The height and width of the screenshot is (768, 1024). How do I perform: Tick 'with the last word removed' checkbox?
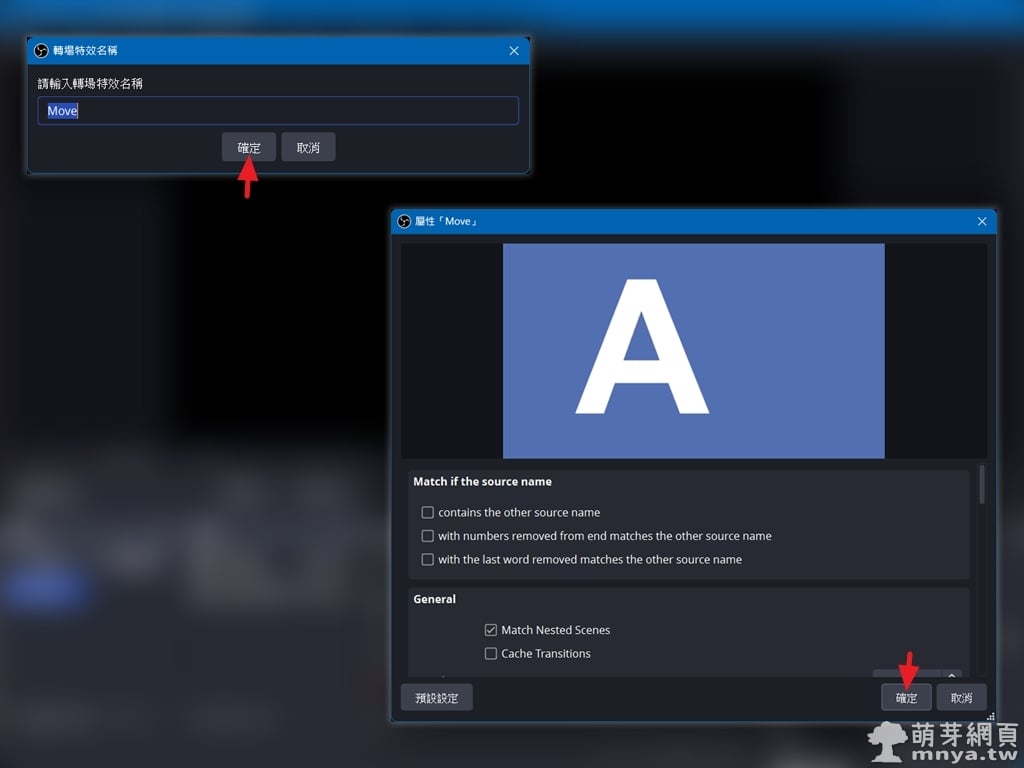pos(428,560)
